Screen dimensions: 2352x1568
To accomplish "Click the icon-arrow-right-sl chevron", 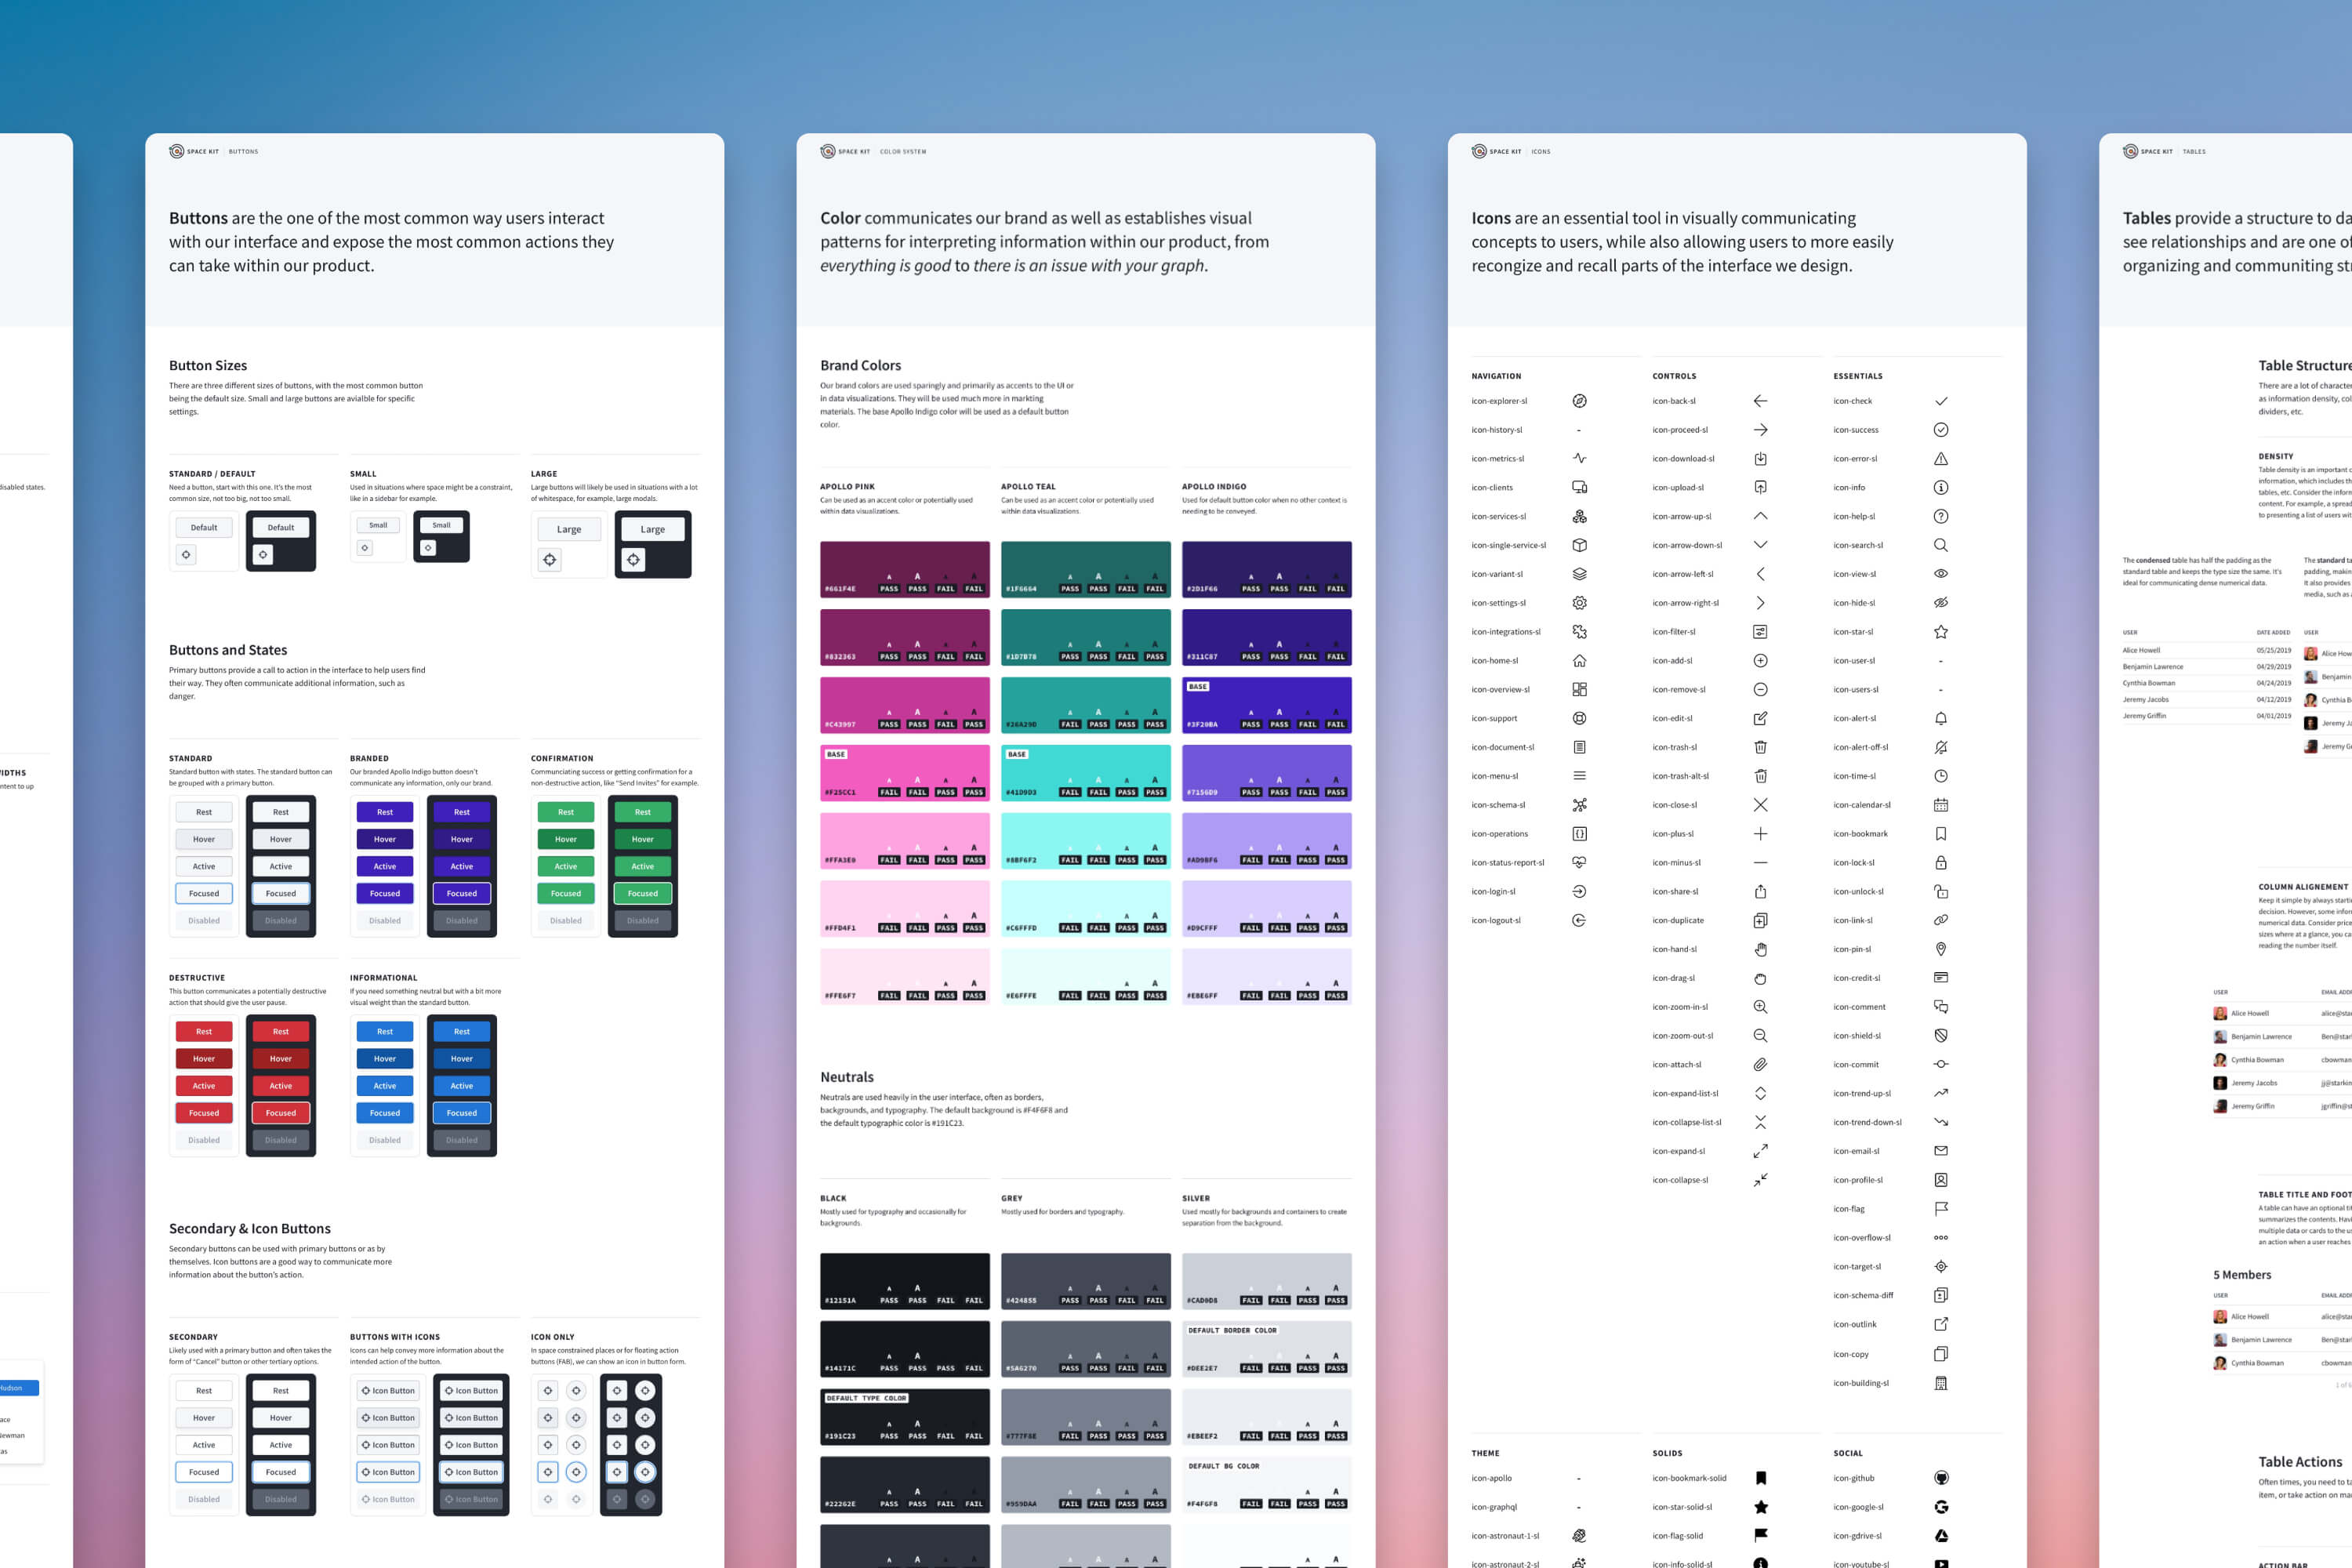I will pos(1760,603).
